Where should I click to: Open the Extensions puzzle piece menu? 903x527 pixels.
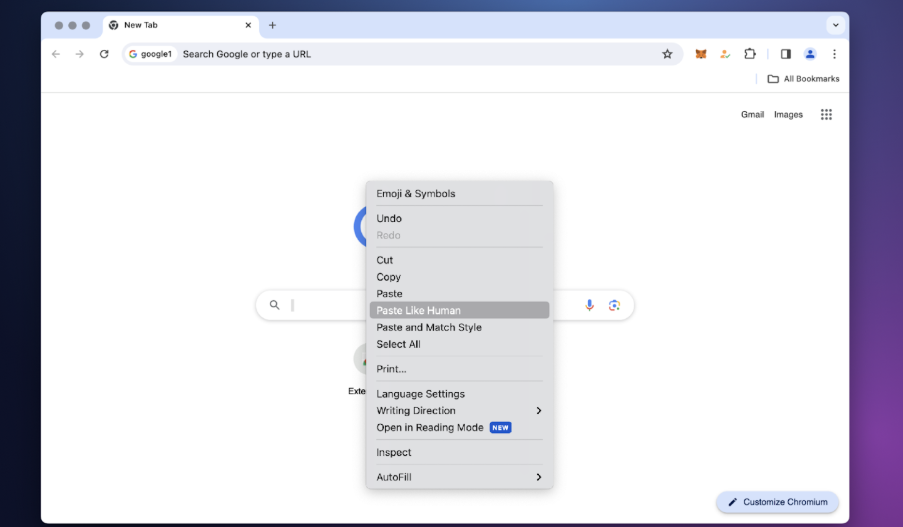click(750, 54)
